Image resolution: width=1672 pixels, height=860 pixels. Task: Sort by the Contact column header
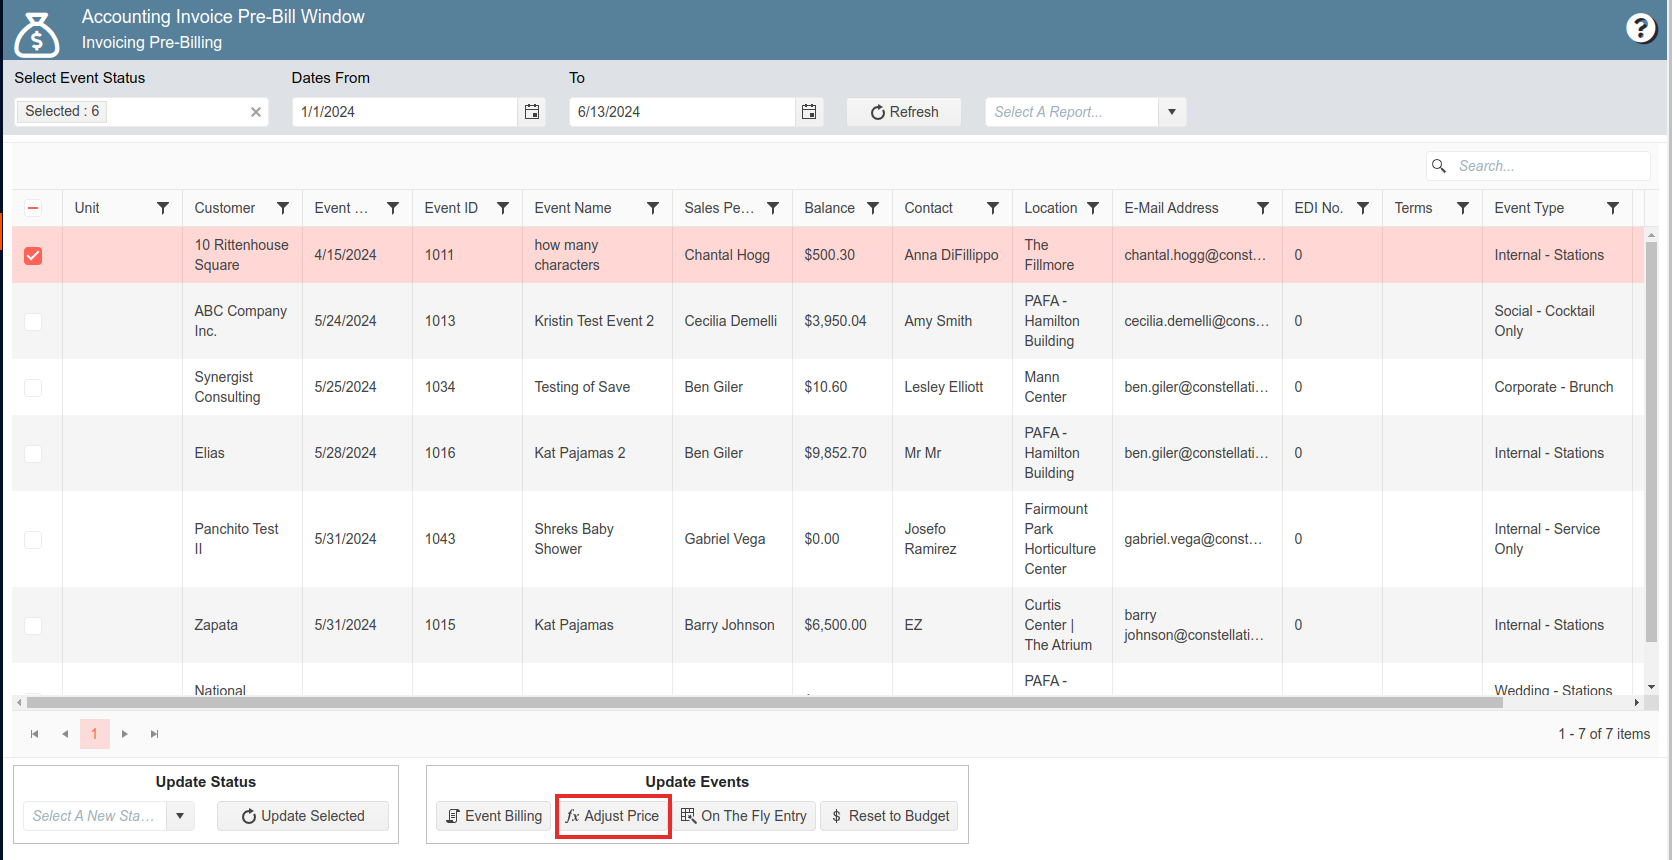coord(929,208)
